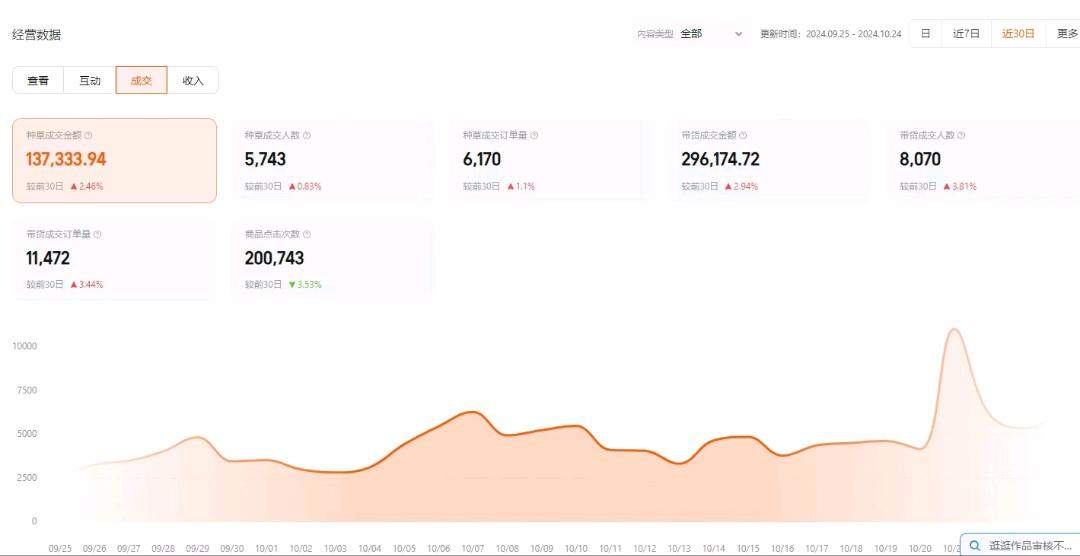Select the 成交 tab
The image size is (1080, 556).
pyautogui.click(x=141, y=81)
